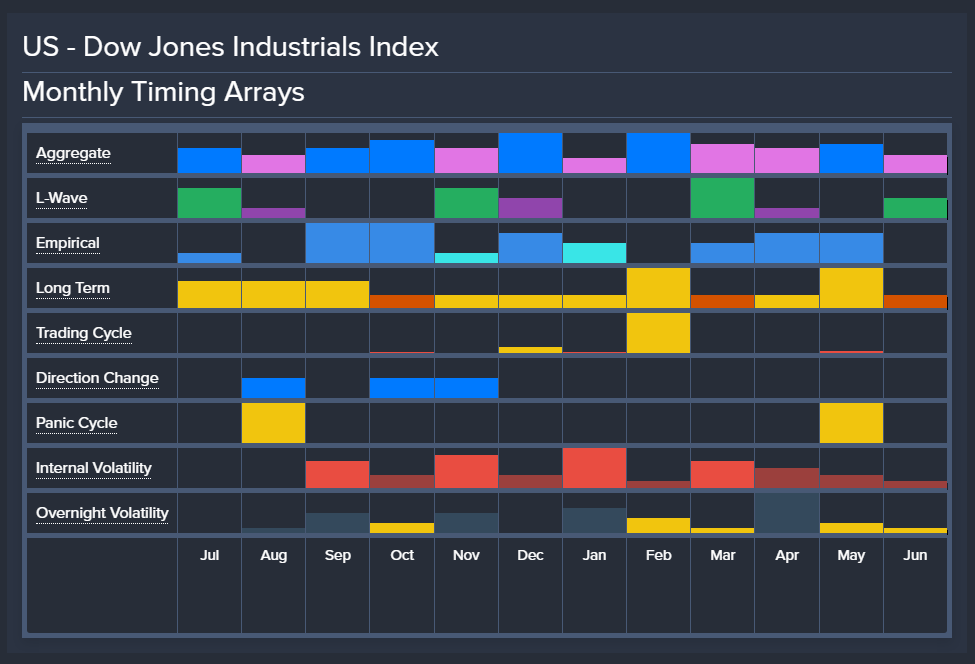Click the Overnight Volatility row label
Viewport: 975px width, 664px height.
[x=103, y=513]
